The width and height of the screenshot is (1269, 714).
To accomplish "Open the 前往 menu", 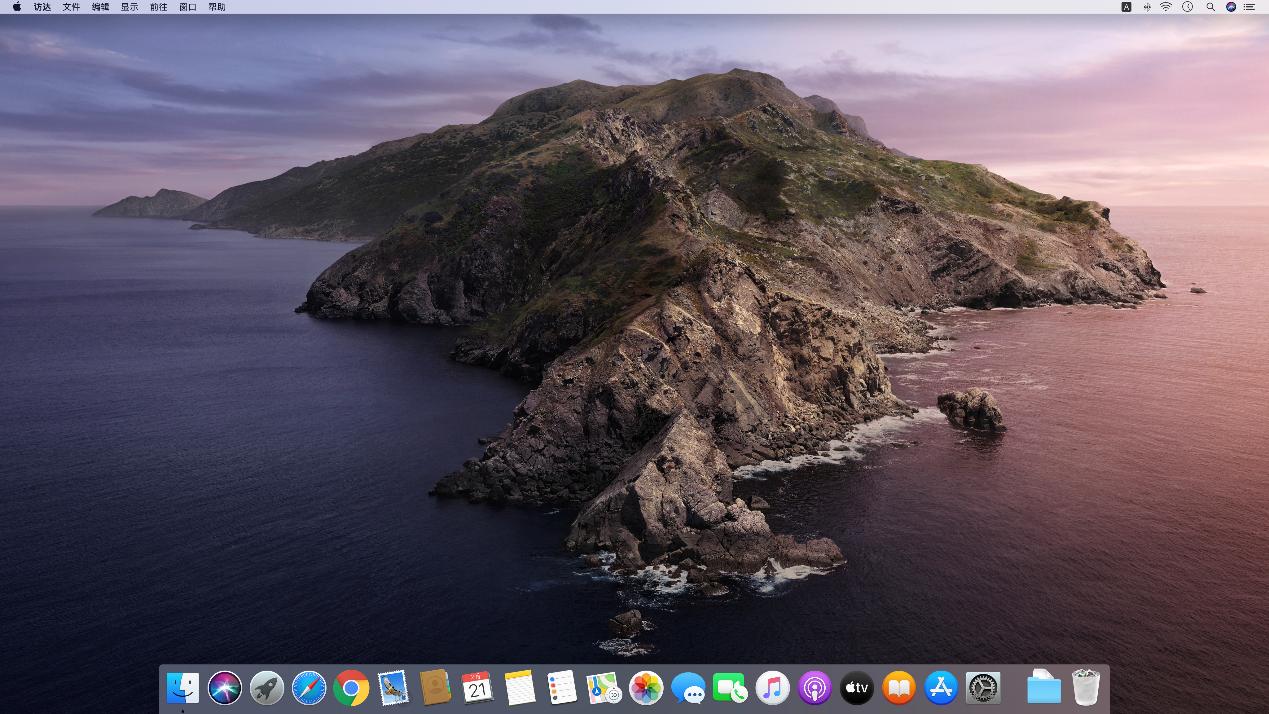I will click(158, 7).
